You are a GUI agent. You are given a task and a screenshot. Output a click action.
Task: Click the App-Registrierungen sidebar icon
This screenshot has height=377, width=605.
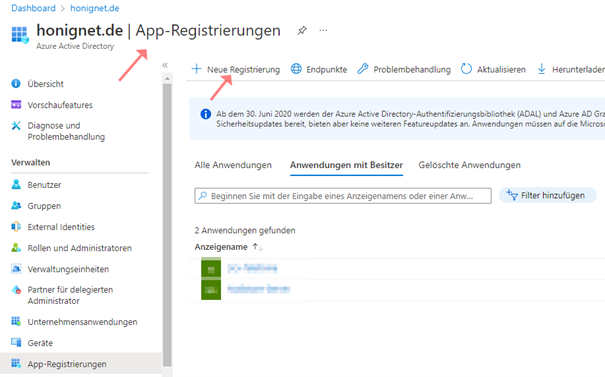pos(16,363)
